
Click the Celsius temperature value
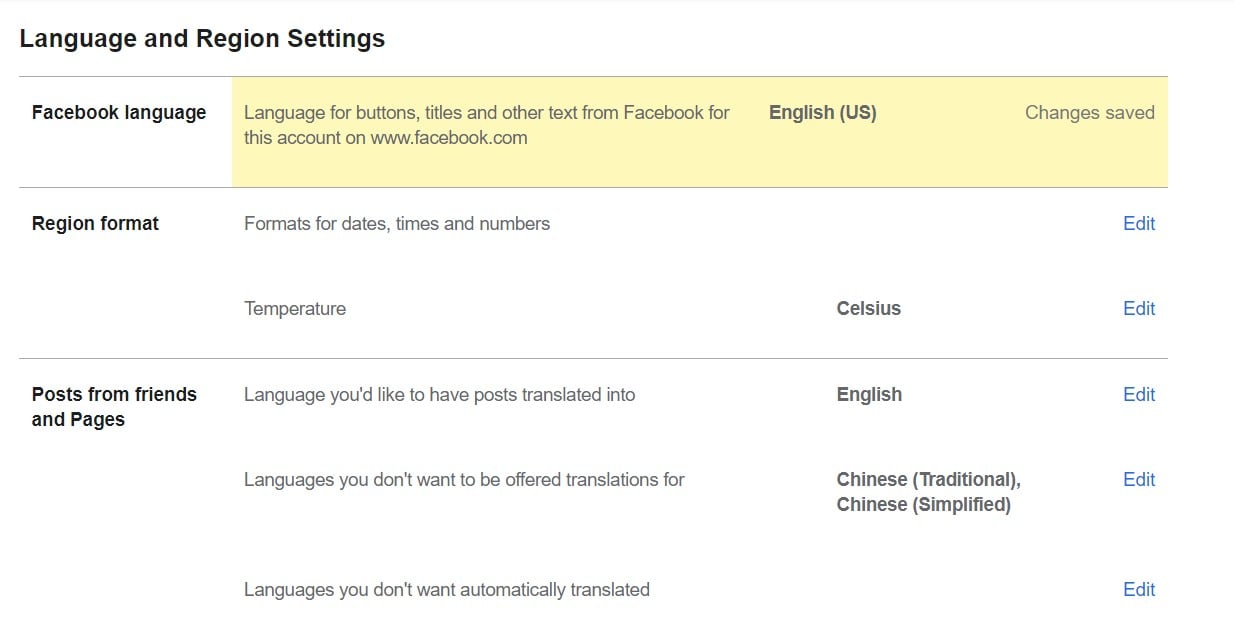(x=869, y=308)
